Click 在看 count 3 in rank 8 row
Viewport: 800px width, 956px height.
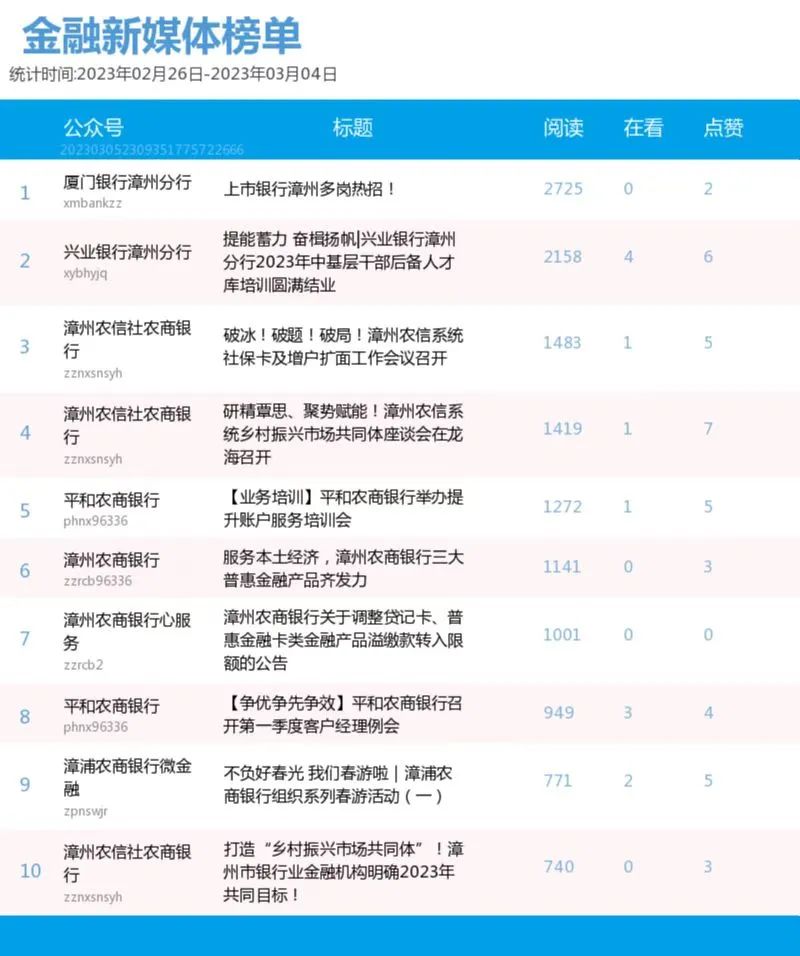tap(628, 713)
